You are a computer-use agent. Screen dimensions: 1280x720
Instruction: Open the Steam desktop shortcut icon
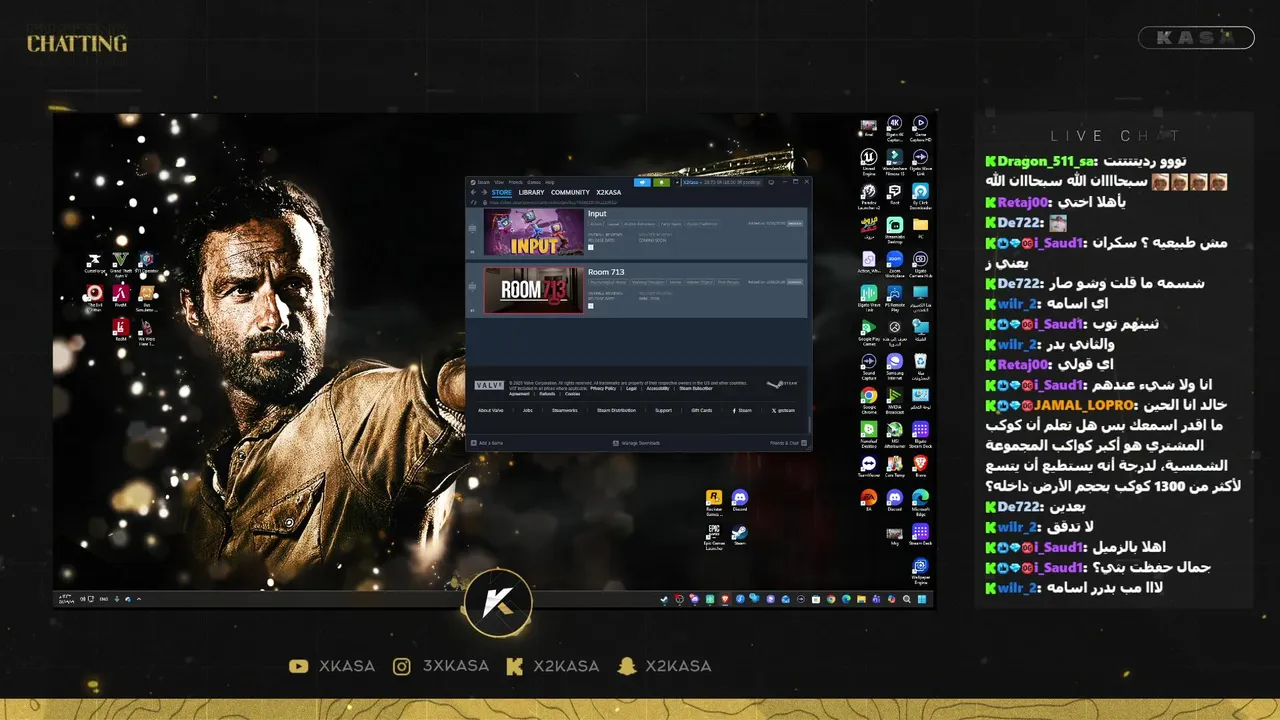(740, 532)
